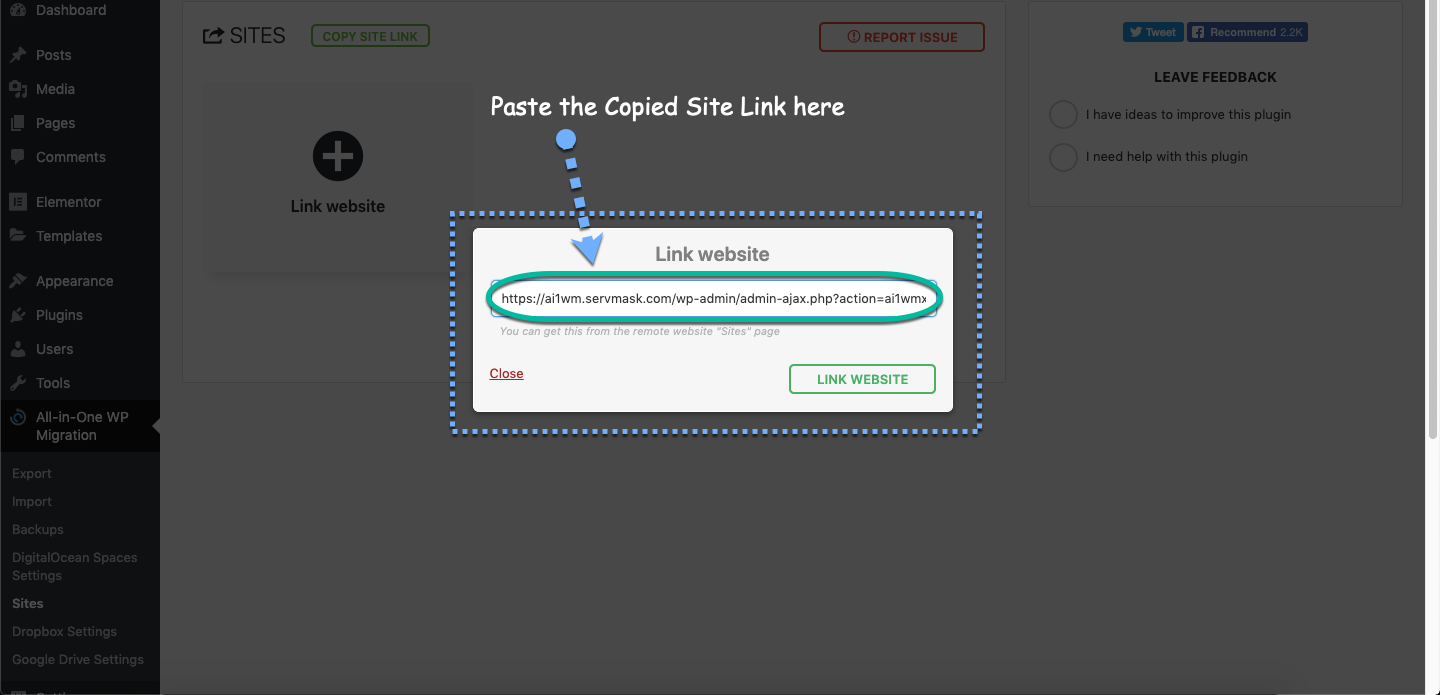The height and width of the screenshot is (695, 1440).
Task: Click the Plugins plug icon
Action: (18, 315)
